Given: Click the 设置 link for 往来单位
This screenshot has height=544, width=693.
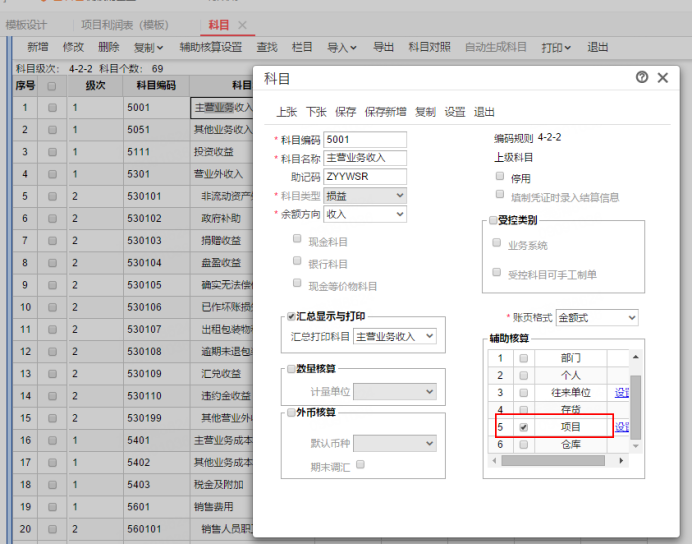Looking at the screenshot, I should [x=621, y=392].
